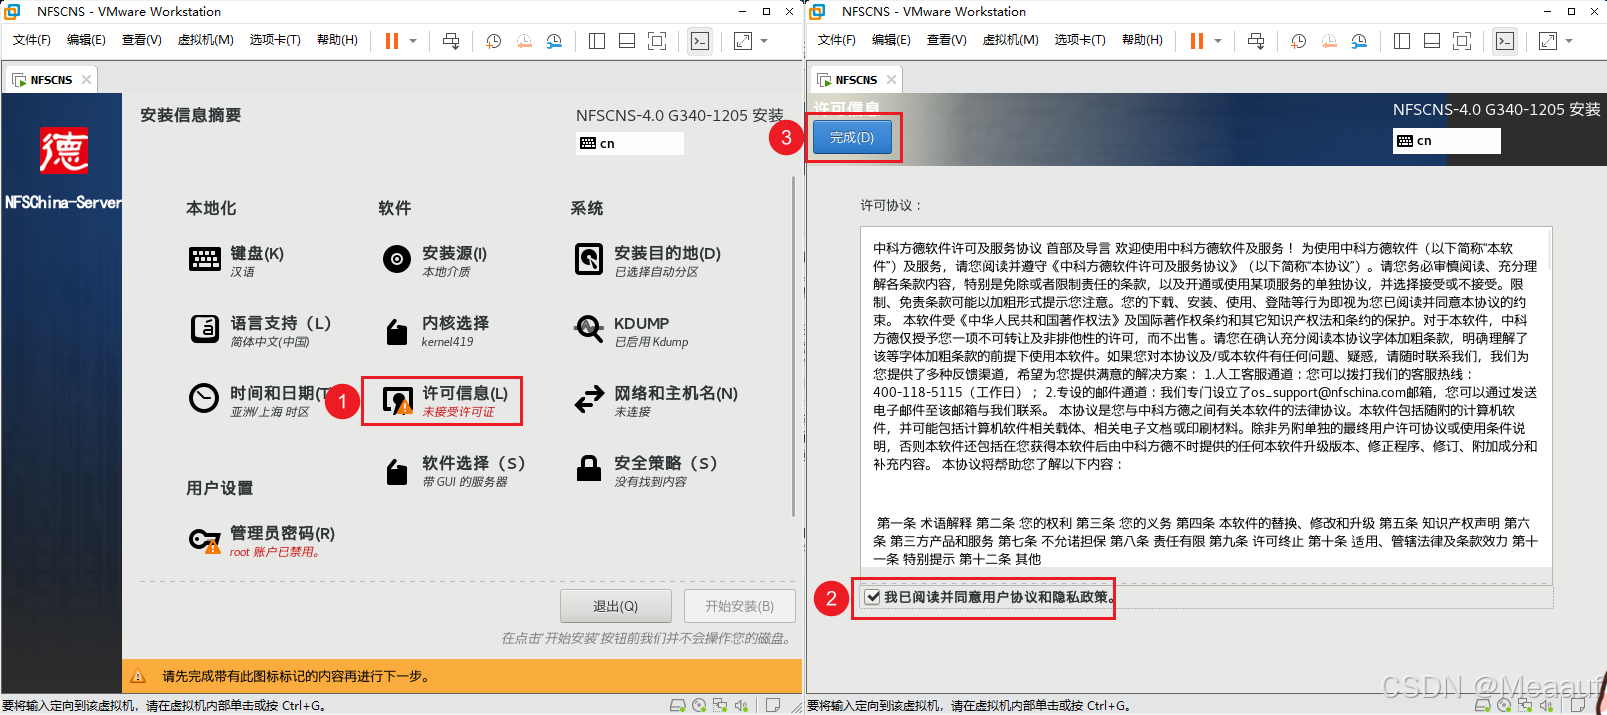Toggle library sidebar in left window toolbar
1607x715 pixels.
click(x=597, y=41)
